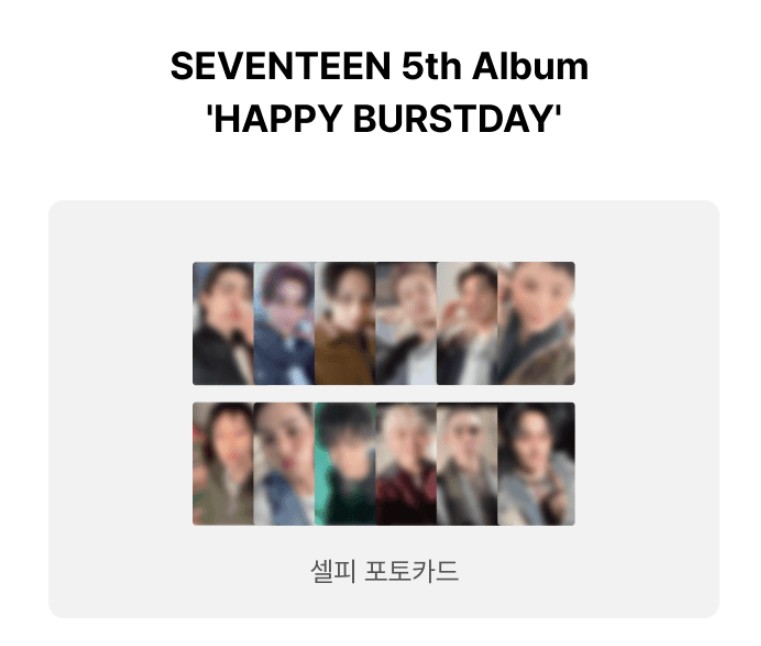Screen dimensions: 761x646
Task: Pick the white-shirt photocard before the fur coat one
Action: 467,324
